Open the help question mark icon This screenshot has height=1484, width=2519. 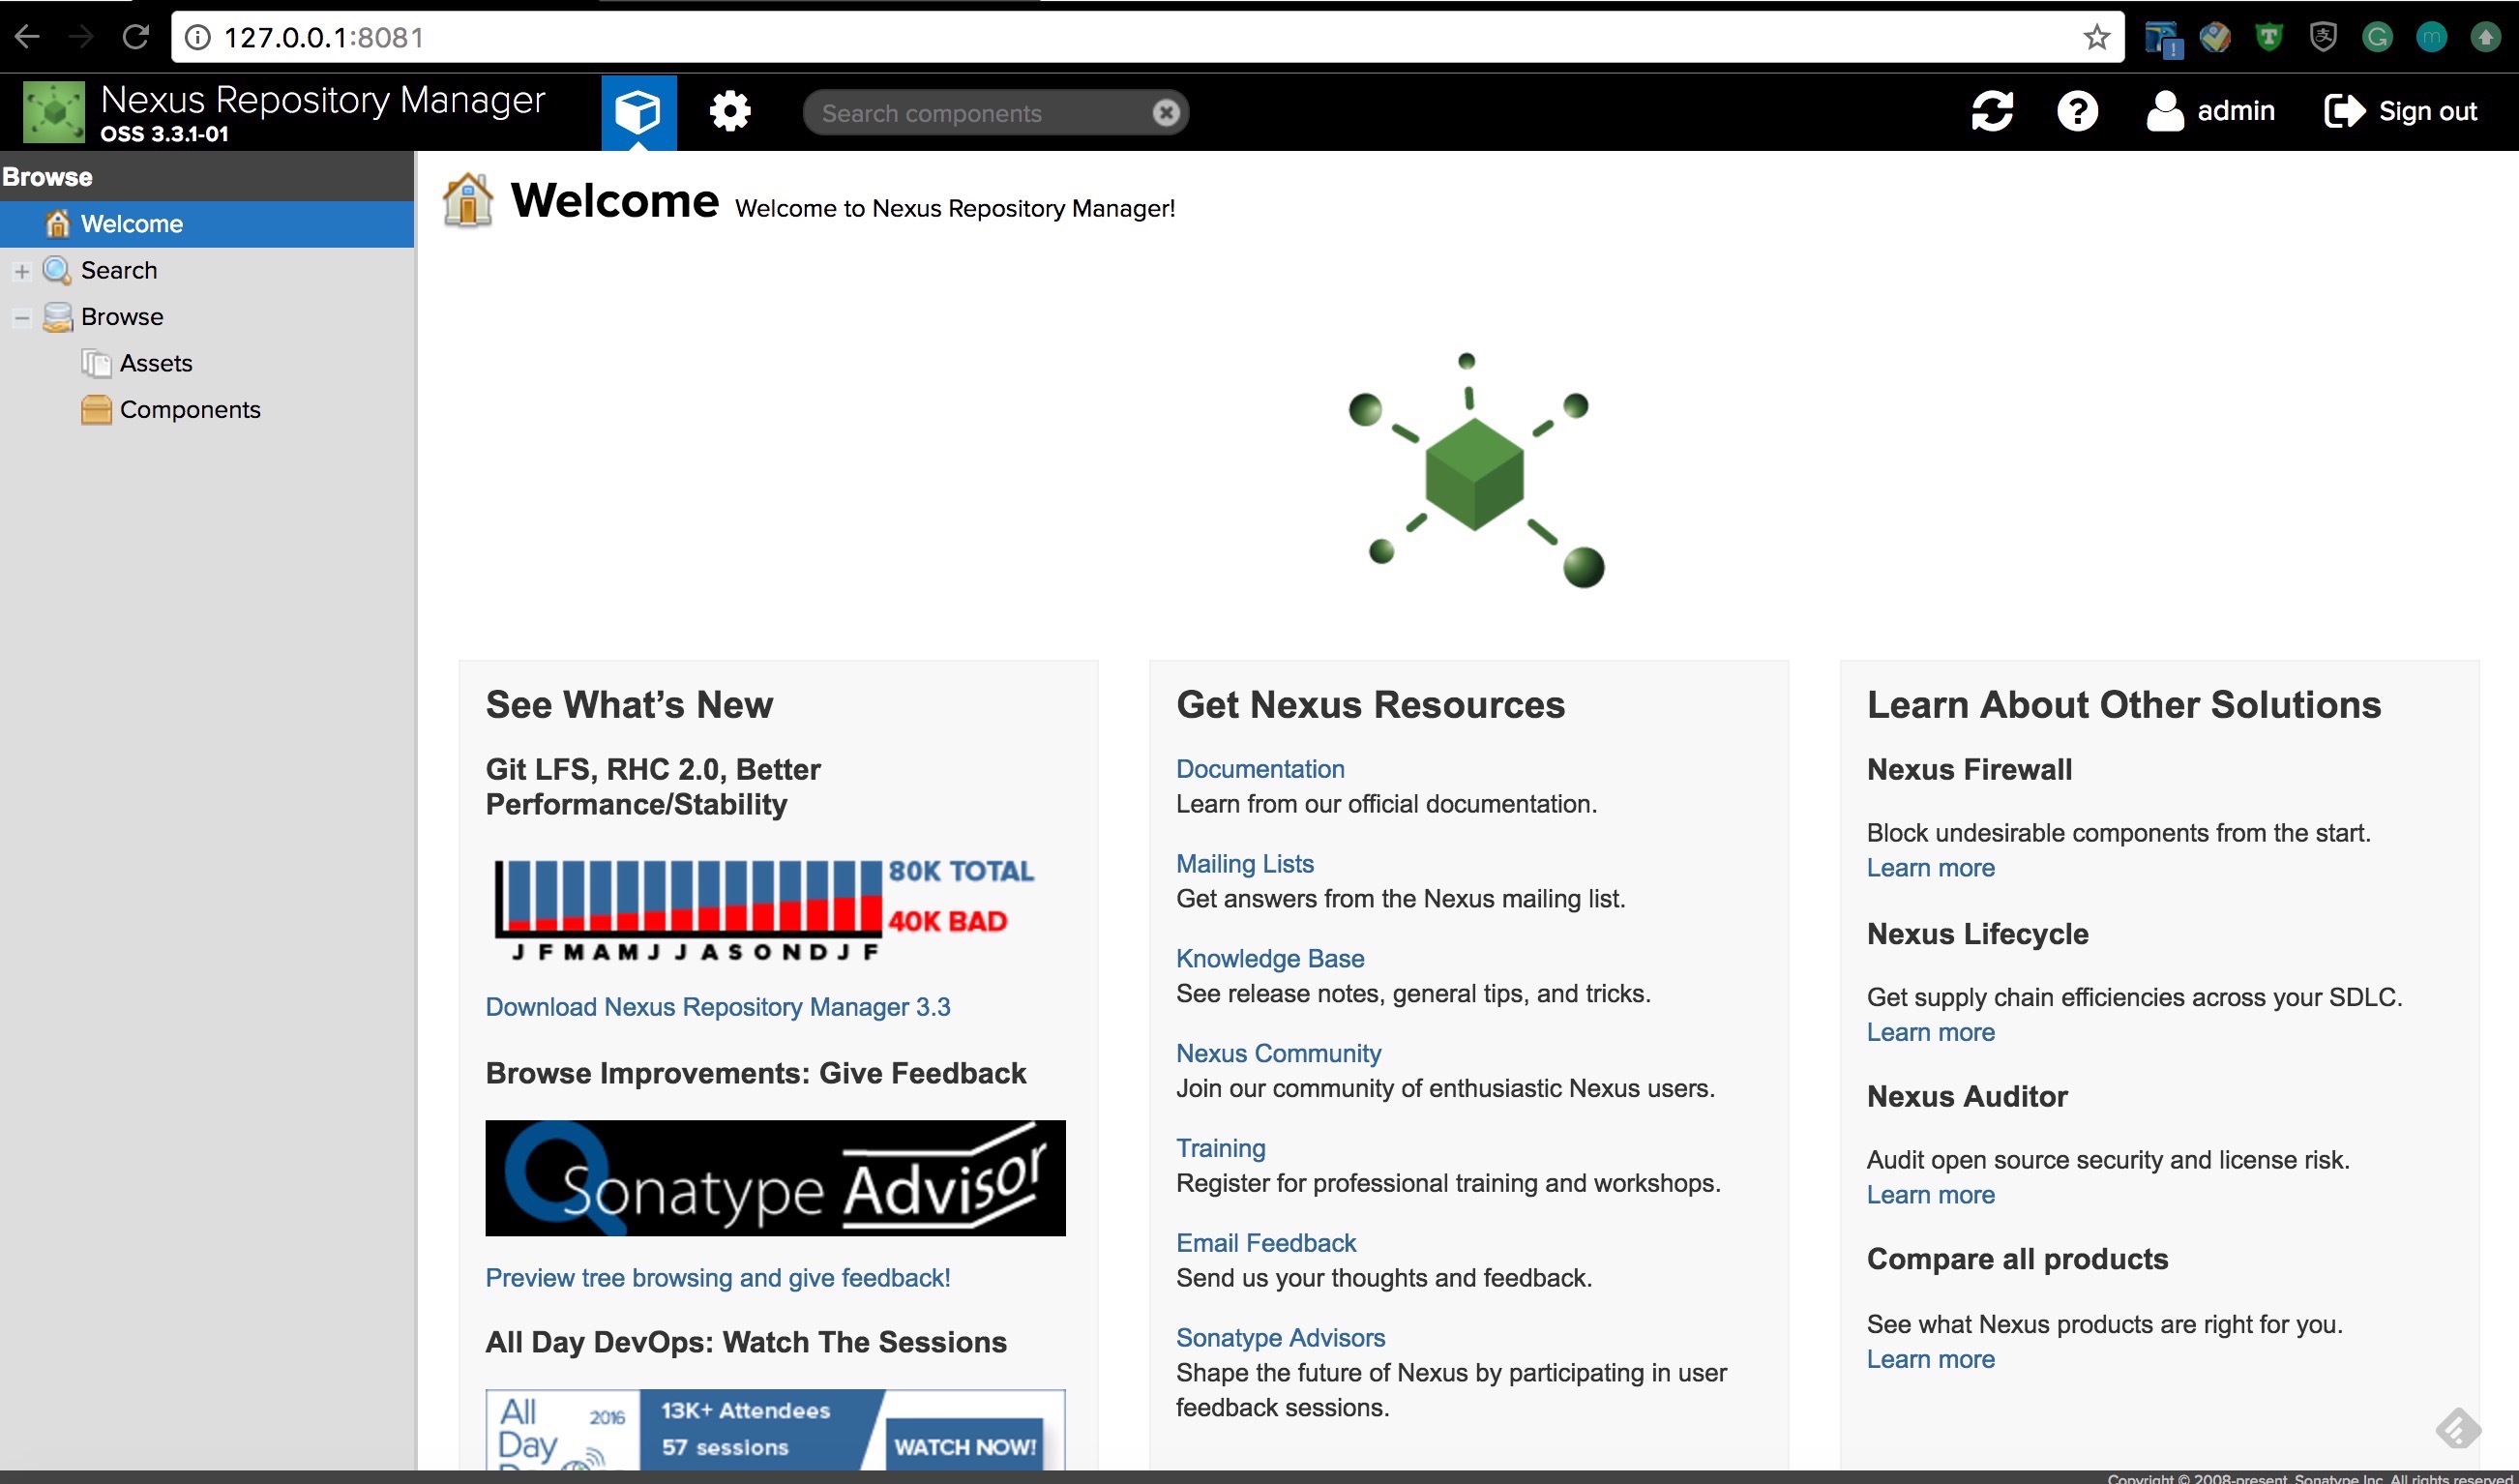pyautogui.click(x=2076, y=111)
